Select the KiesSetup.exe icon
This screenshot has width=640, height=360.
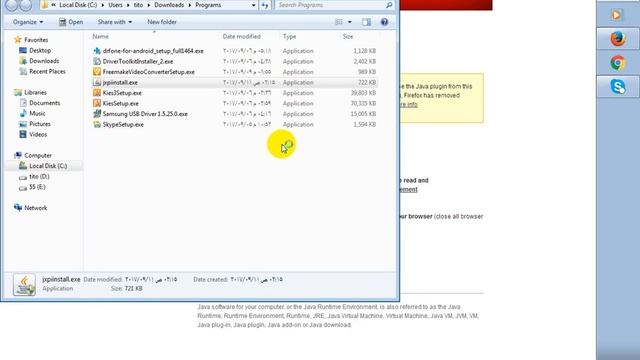click(x=97, y=103)
